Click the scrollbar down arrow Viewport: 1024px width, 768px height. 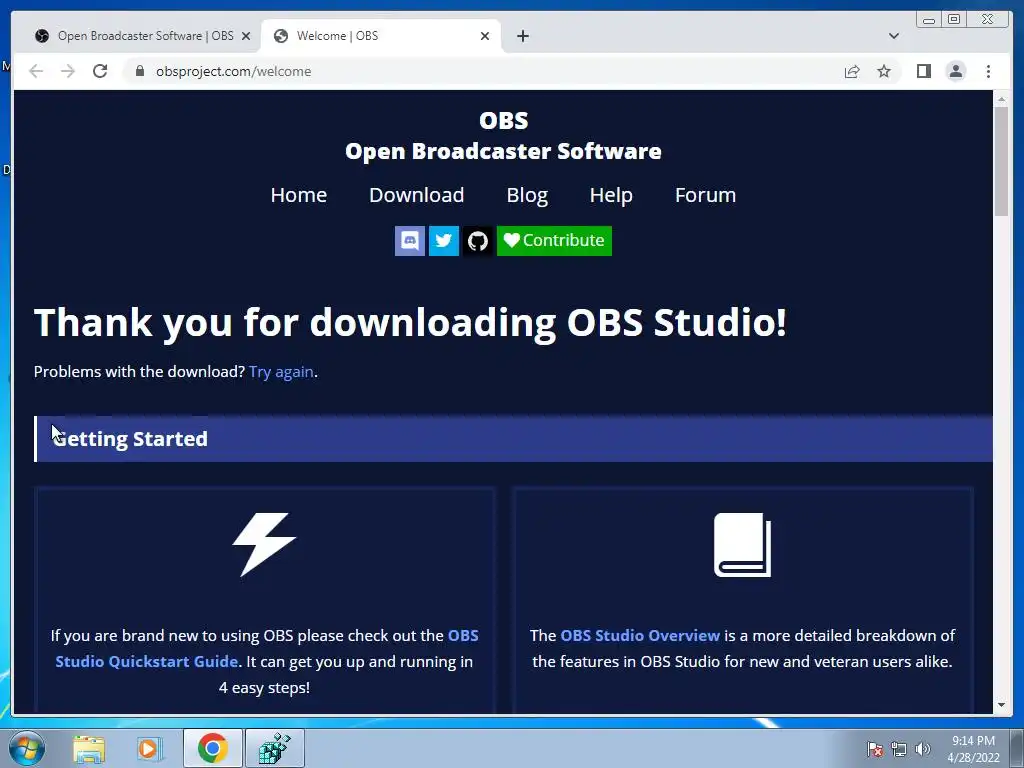(x=1001, y=705)
